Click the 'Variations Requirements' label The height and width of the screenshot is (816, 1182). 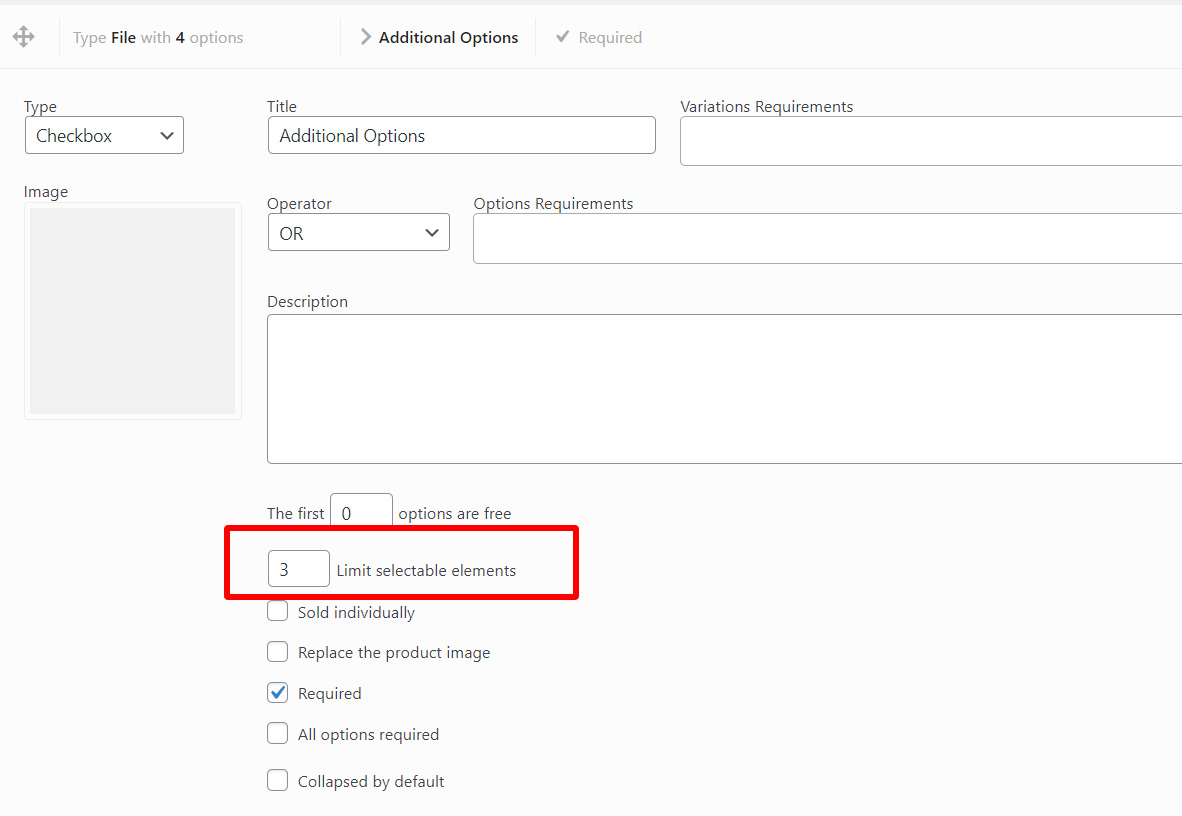click(x=767, y=107)
